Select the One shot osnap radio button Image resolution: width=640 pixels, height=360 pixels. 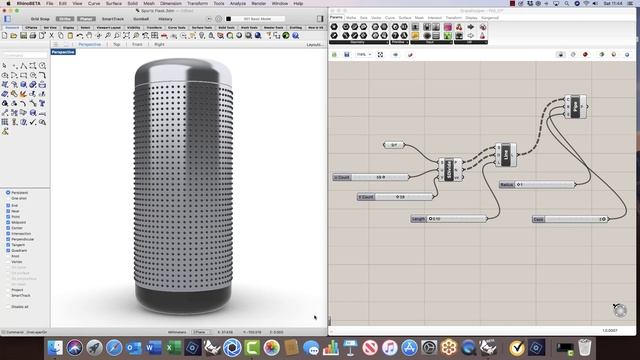[x=8, y=198]
